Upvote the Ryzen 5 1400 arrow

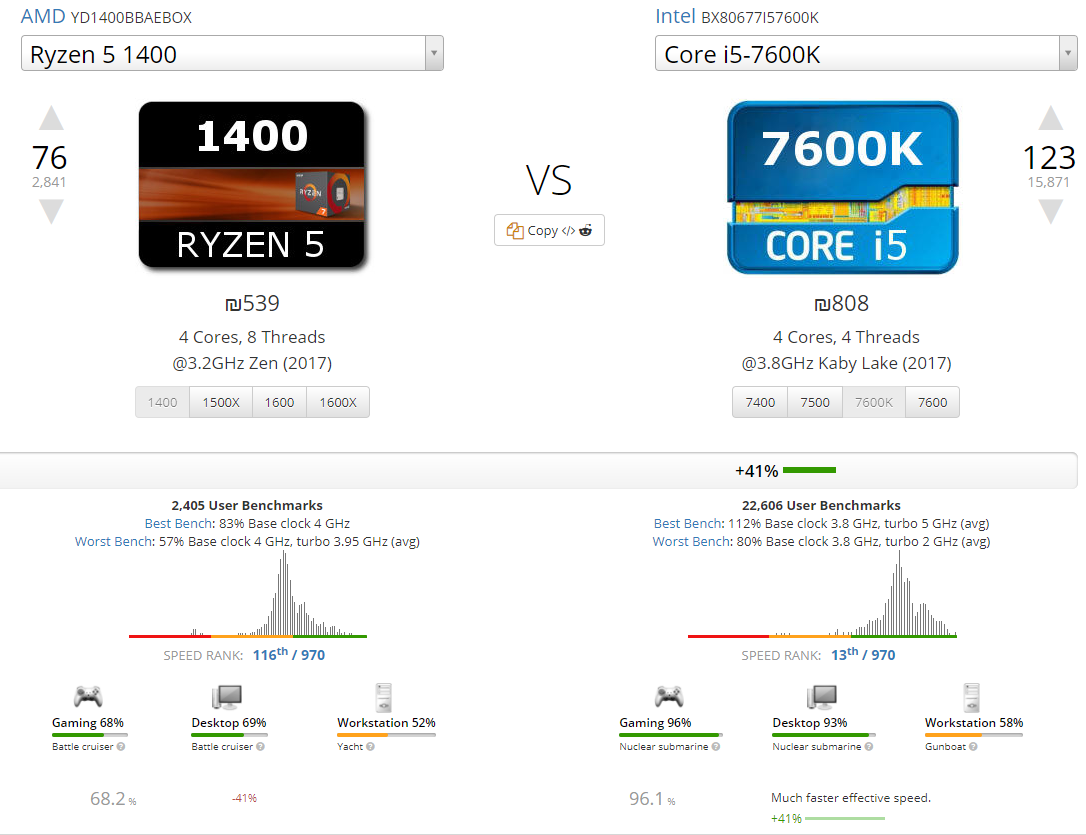point(51,118)
